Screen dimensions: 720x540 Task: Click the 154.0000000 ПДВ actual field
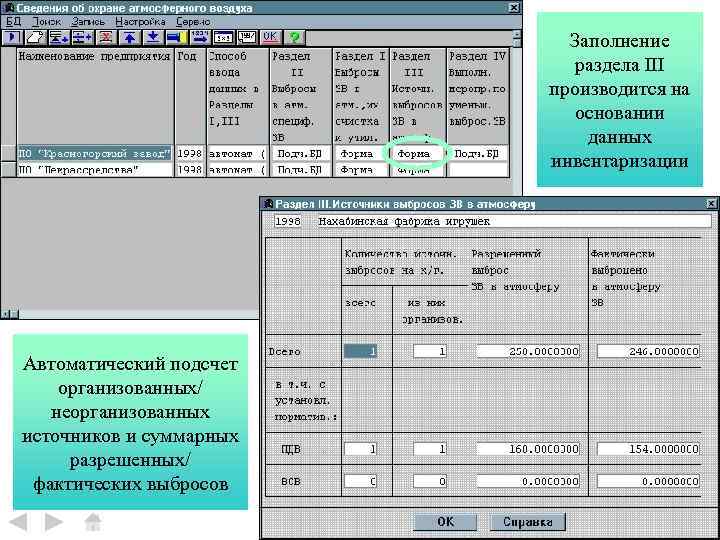[x=648, y=449]
